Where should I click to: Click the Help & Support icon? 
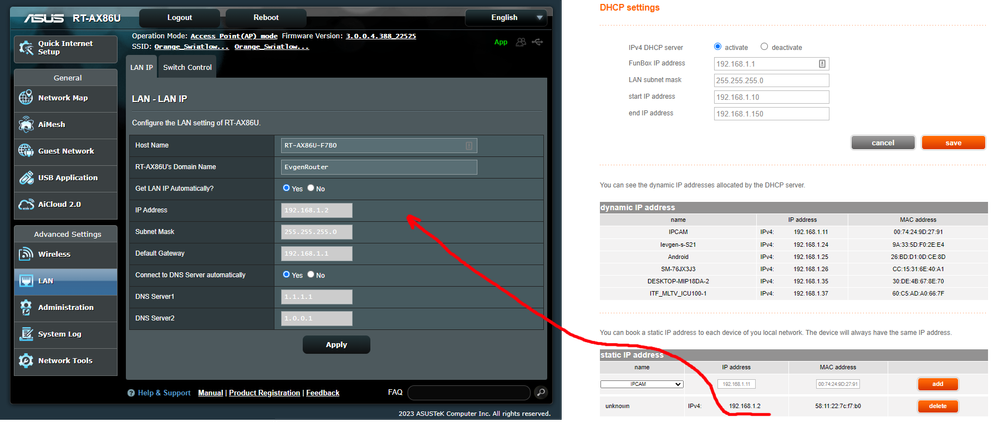tap(131, 393)
